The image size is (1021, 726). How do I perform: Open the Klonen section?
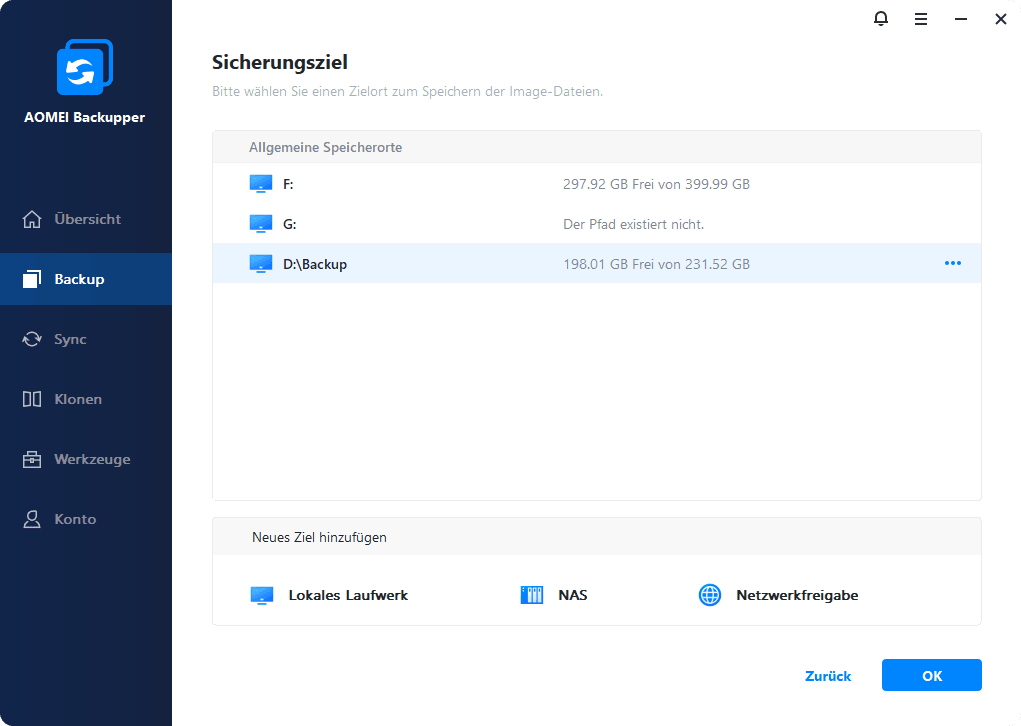86,399
